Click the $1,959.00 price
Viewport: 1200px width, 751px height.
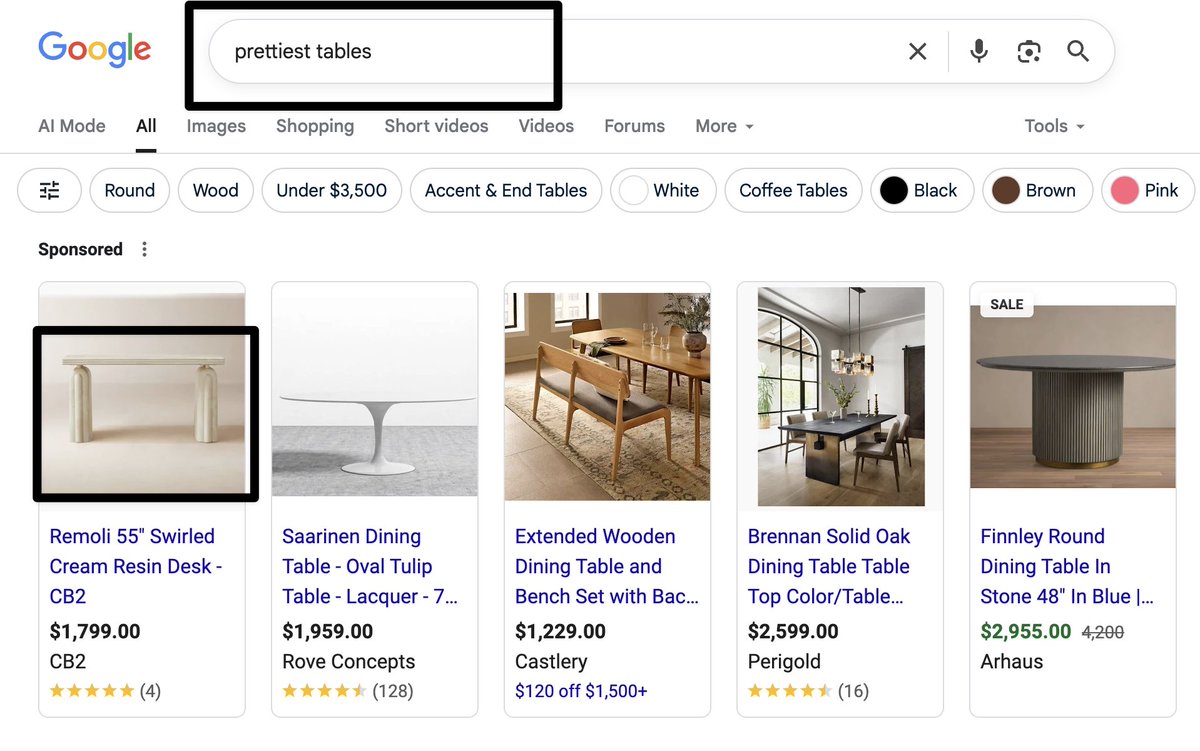click(x=328, y=632)
